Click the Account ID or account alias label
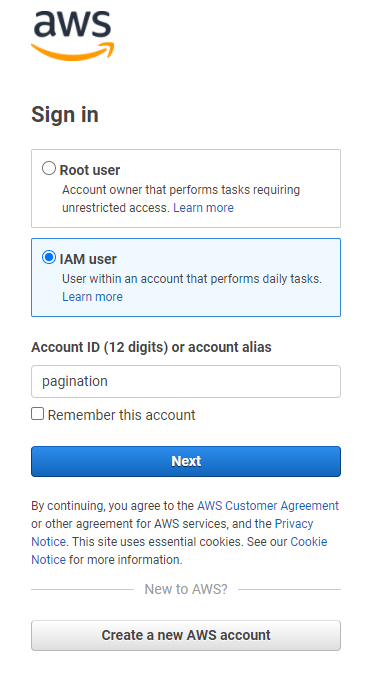Viewport: 375px width, 675px height. point(151,347)
